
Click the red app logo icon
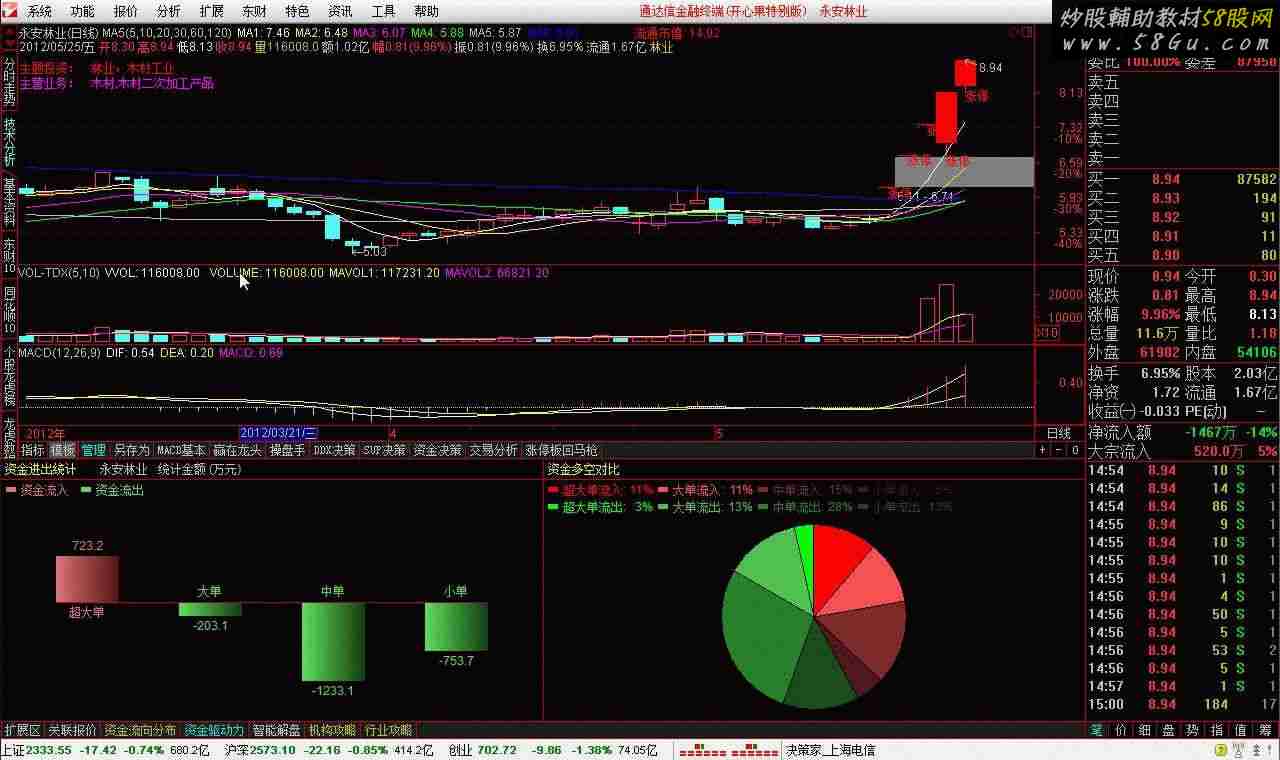pyautogui.click(x=10, y=11)
